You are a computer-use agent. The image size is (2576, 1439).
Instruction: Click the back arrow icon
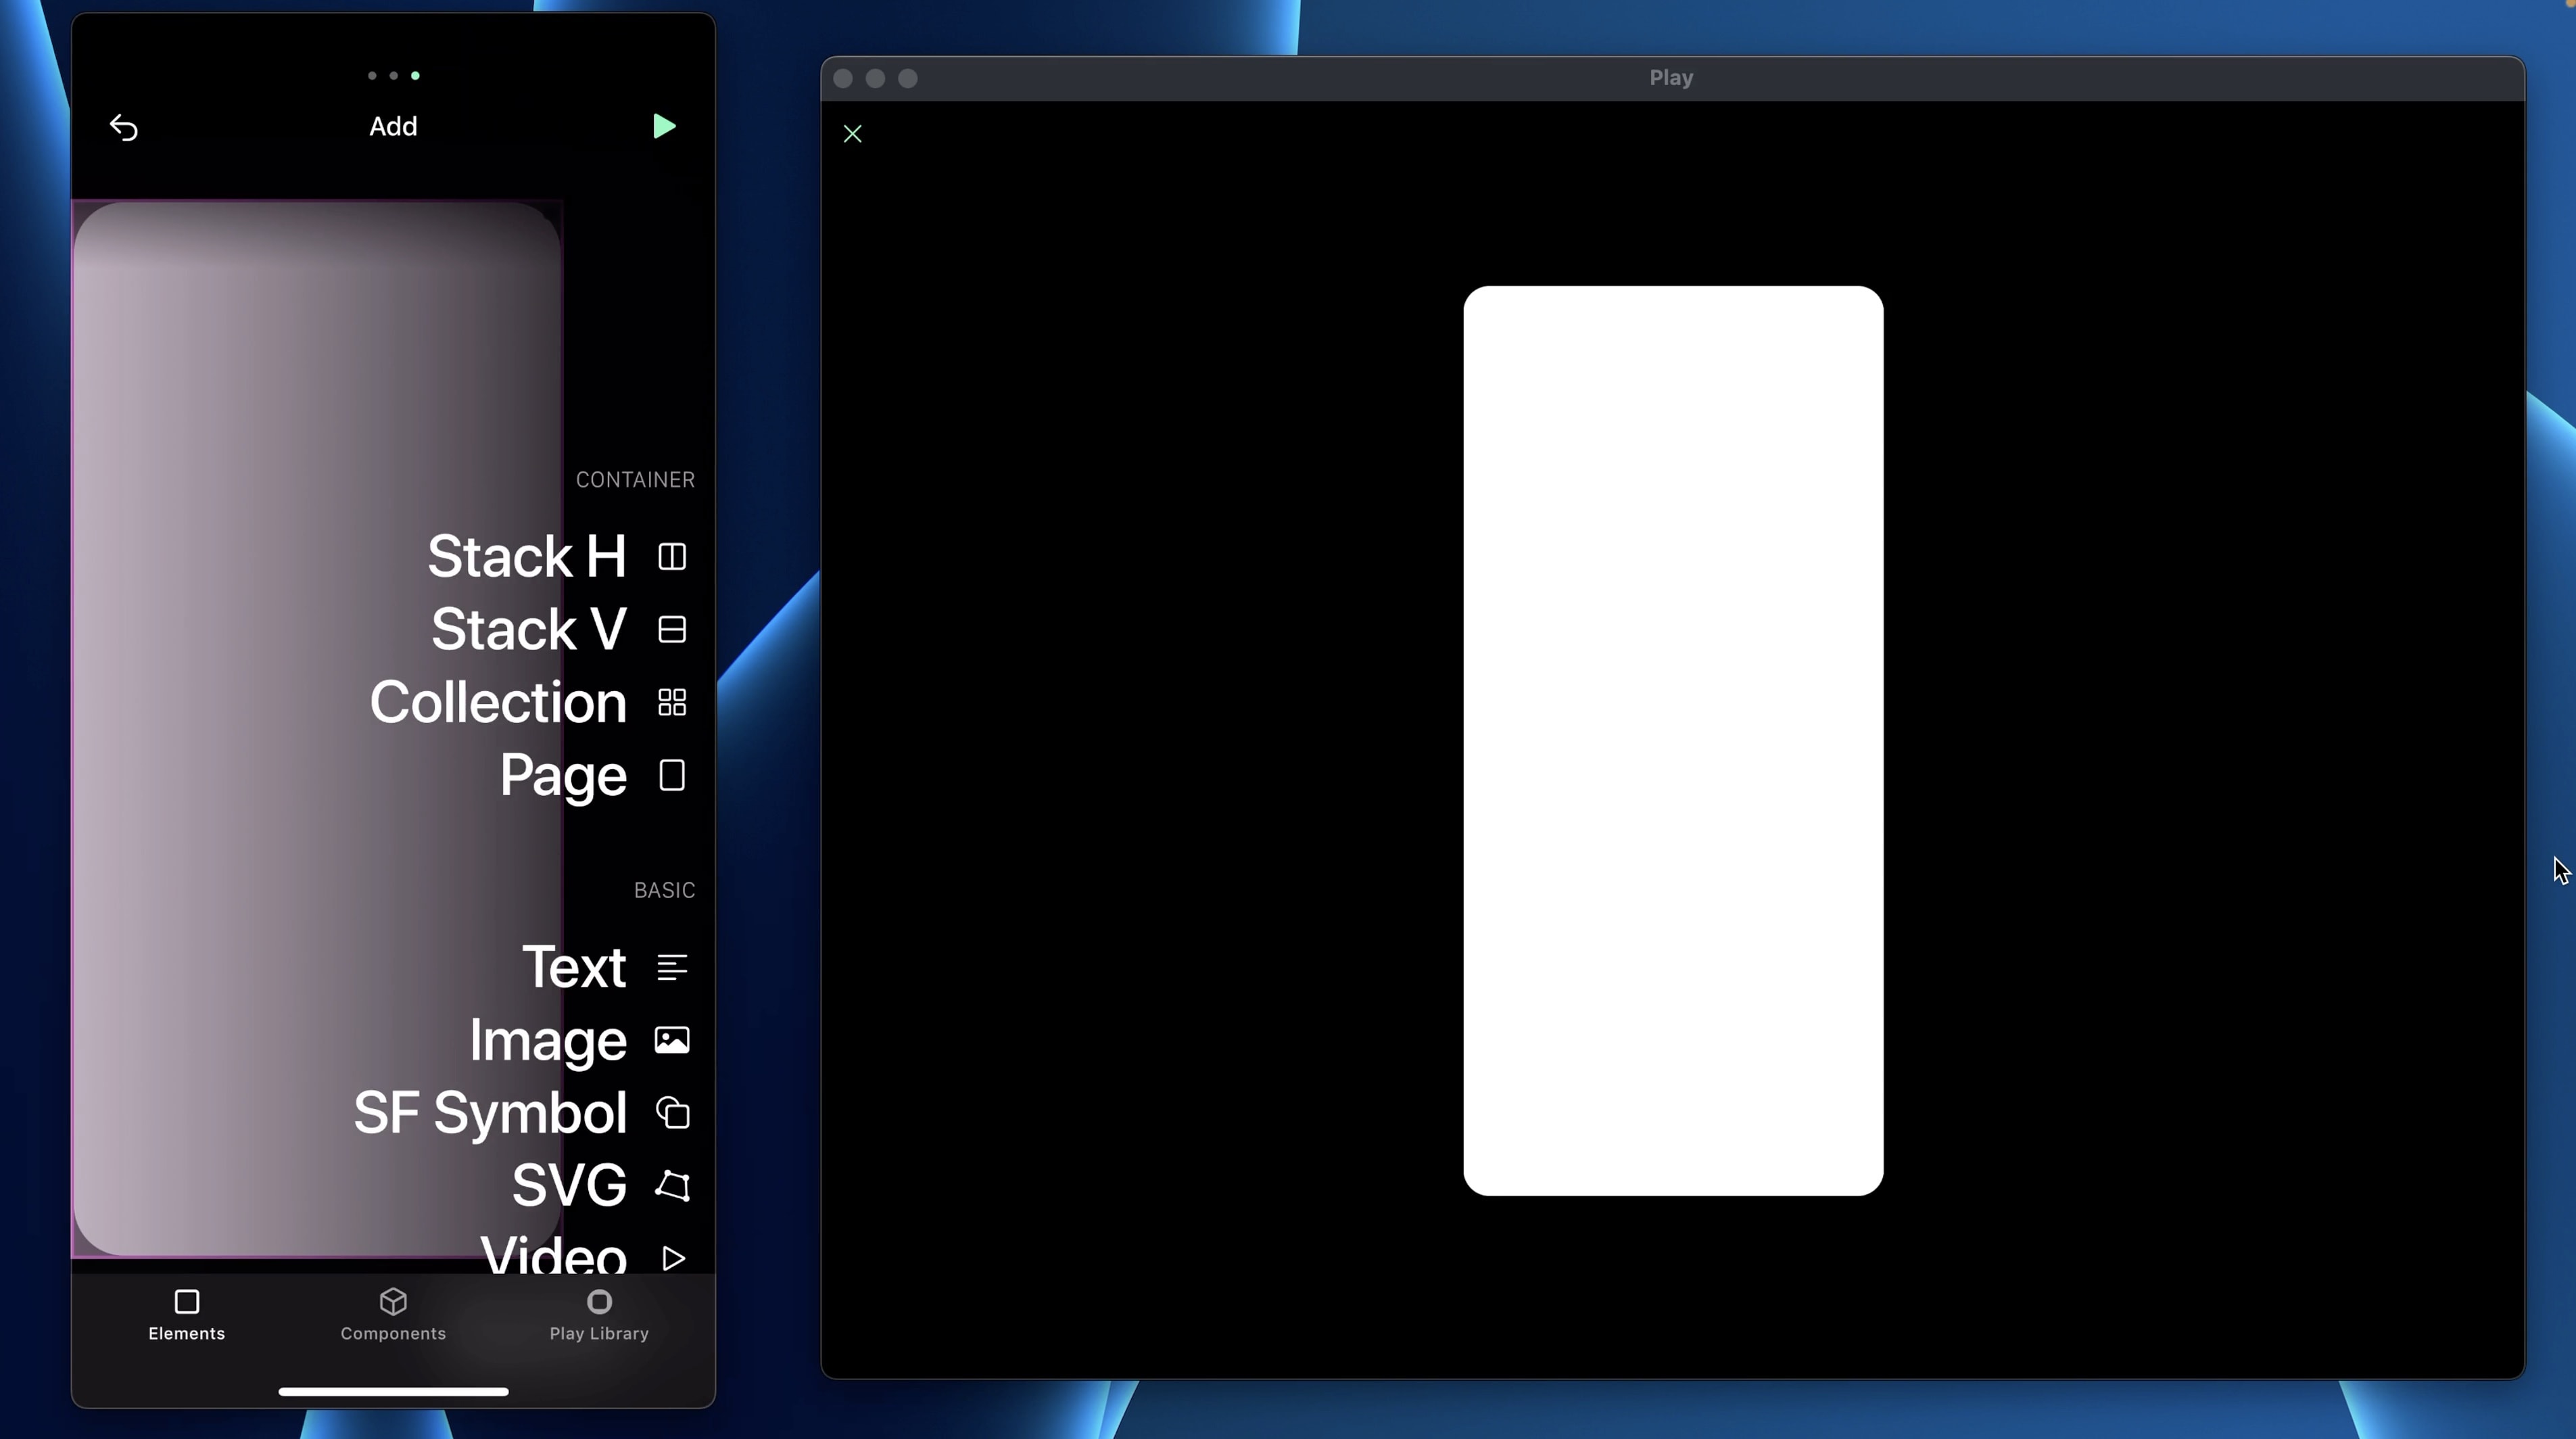[123, 128]
